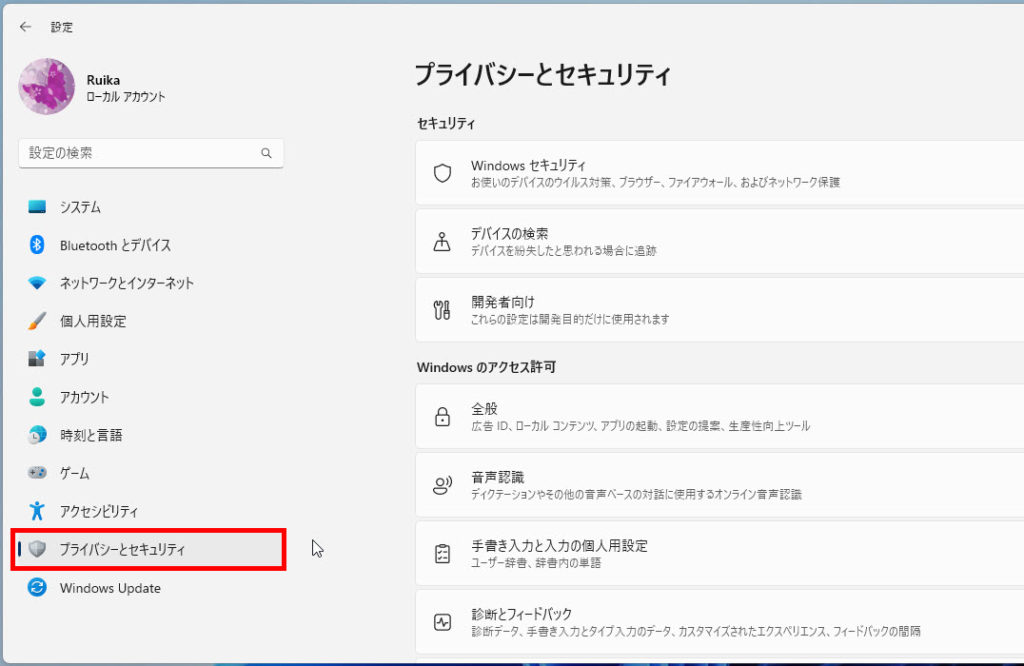Image resolution: width=1024 pixels, height=666 pixels.
Task: Open アプリ settings category
Action: coord(74,359)
